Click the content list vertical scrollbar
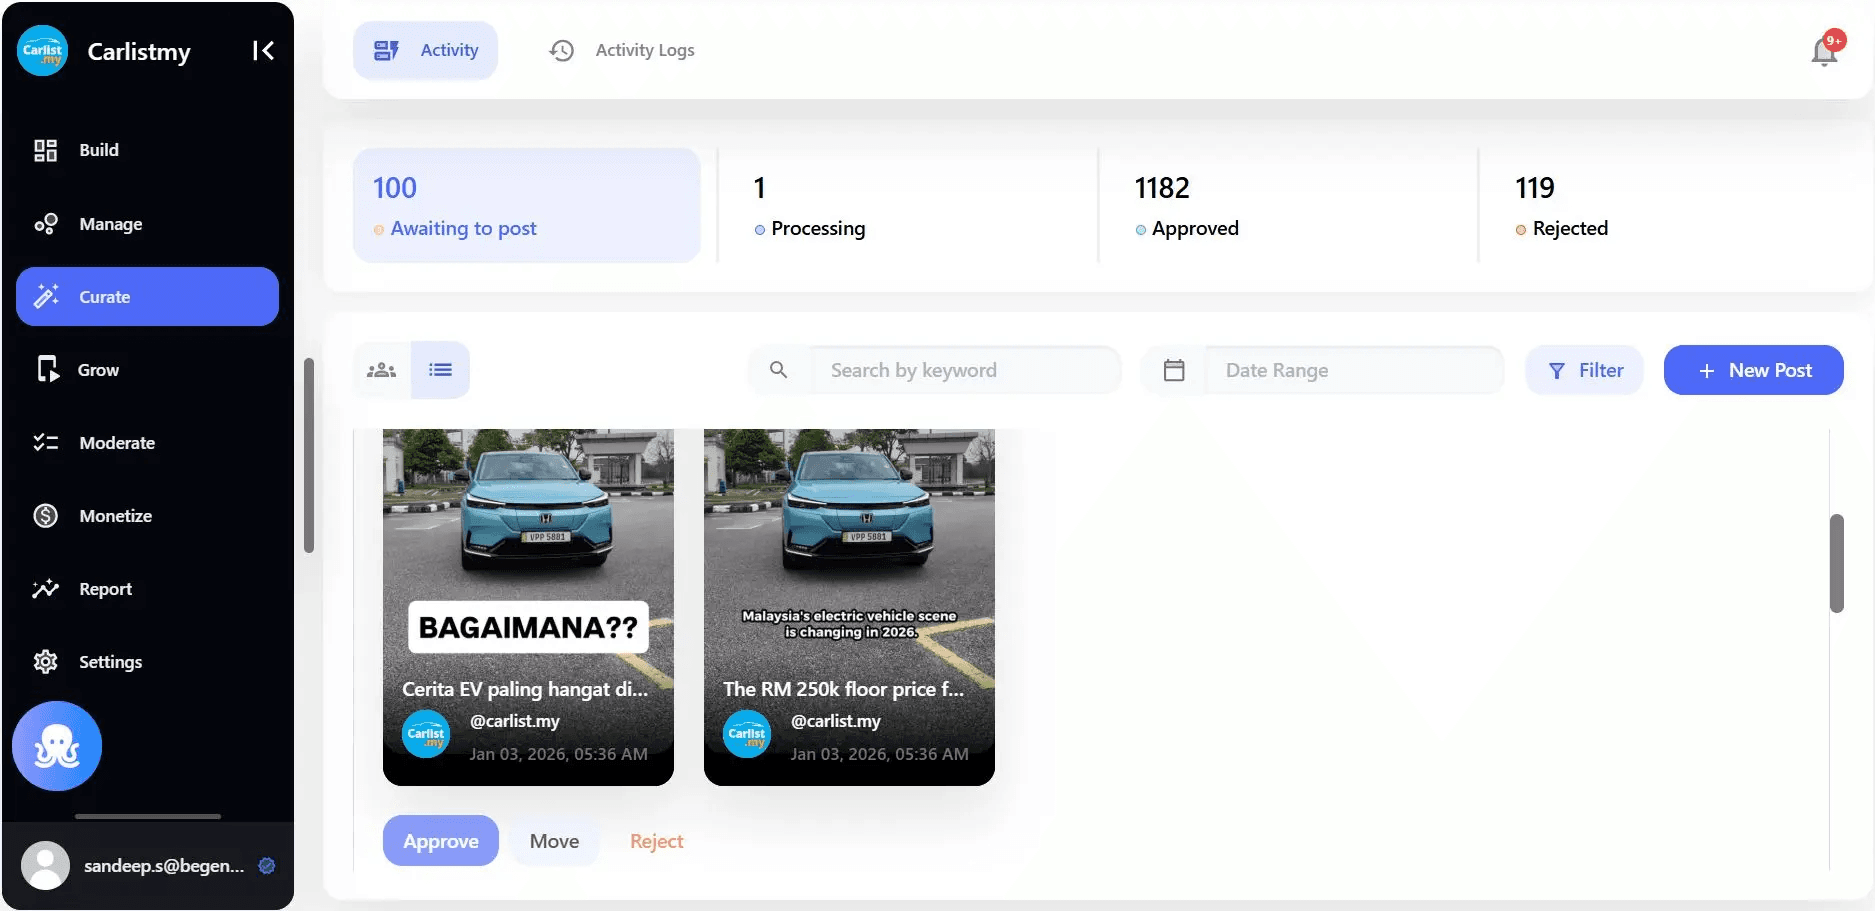Viewport: 1875px width, 911px height. [1836, 563]
